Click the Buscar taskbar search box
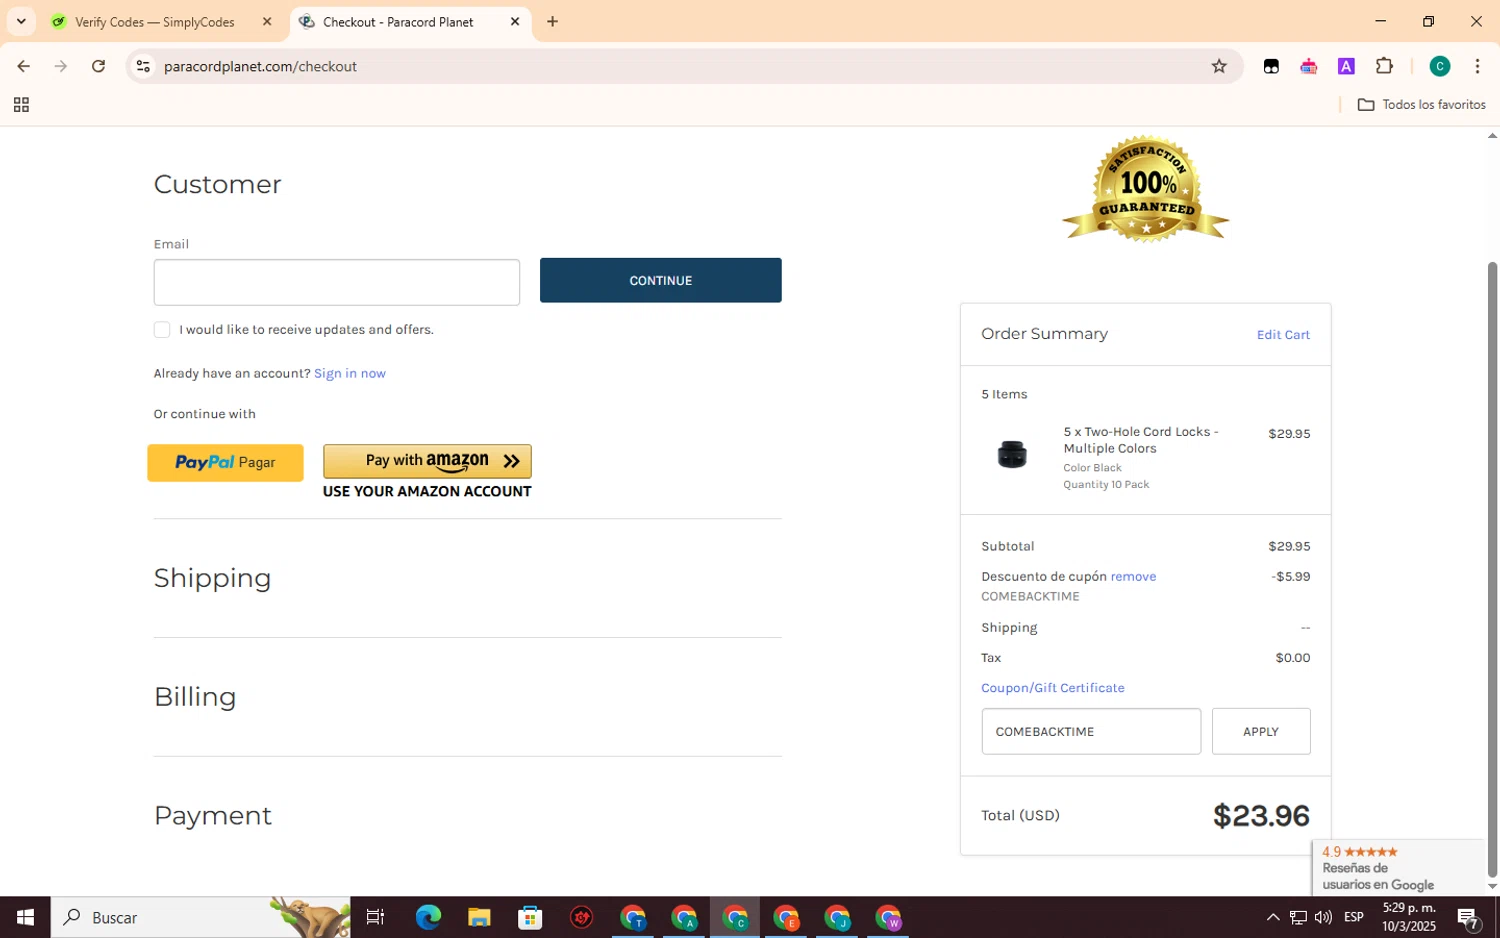This screenshot has width=1500, height=938. [200, 917]
